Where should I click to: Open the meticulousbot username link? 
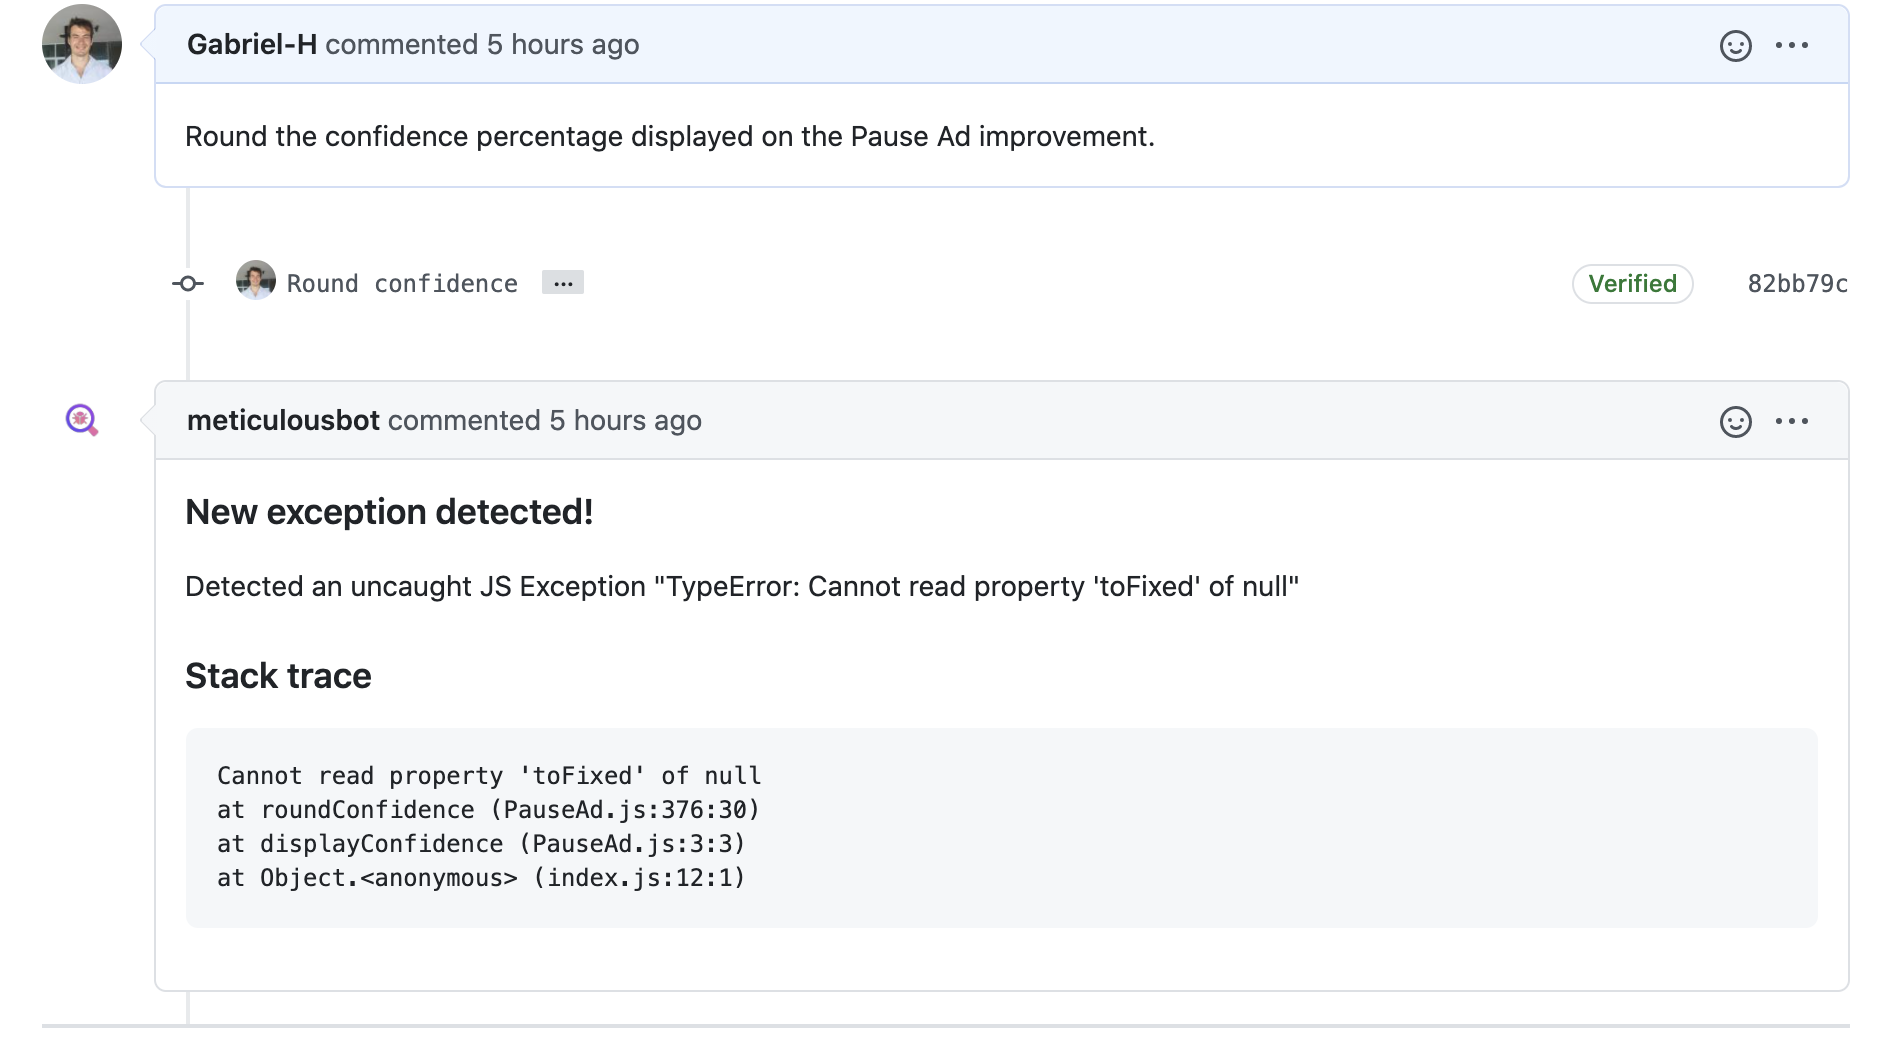point(283,421)
